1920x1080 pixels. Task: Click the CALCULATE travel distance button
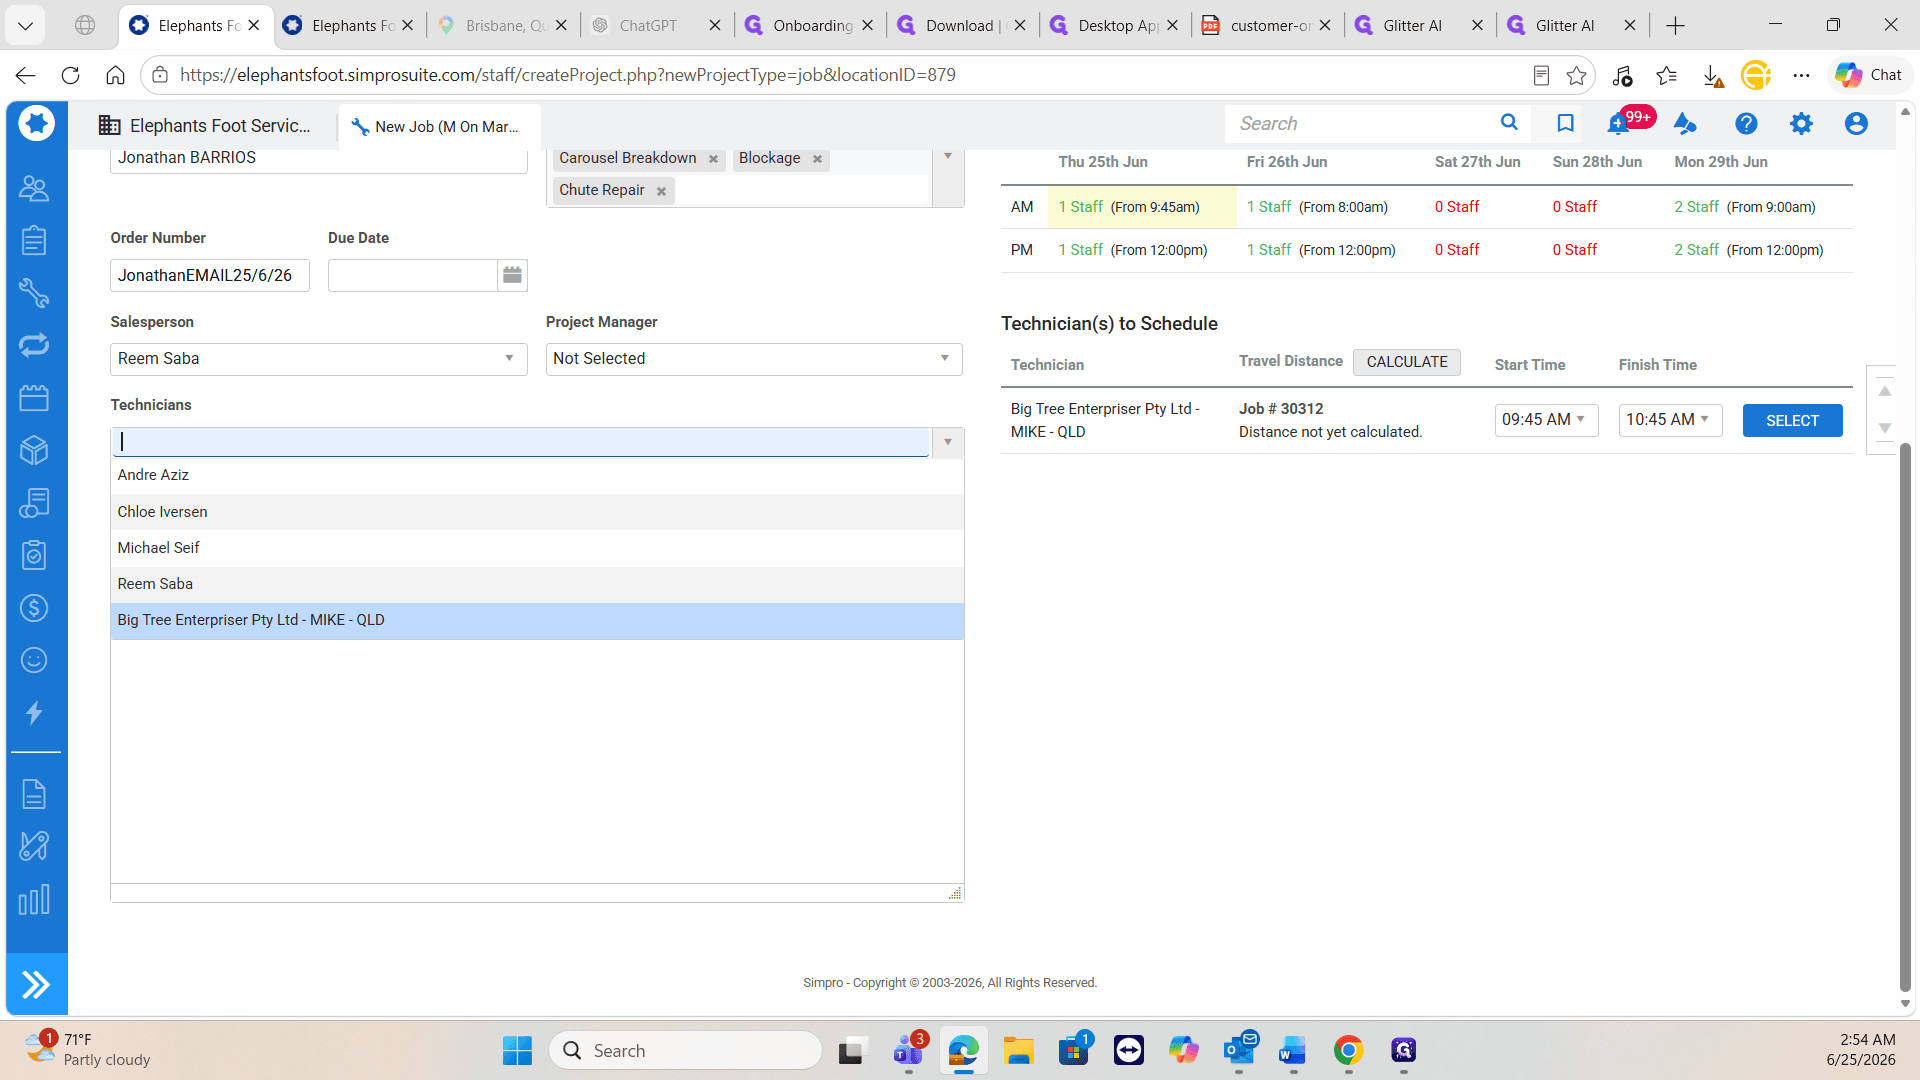pos(1406,362)
